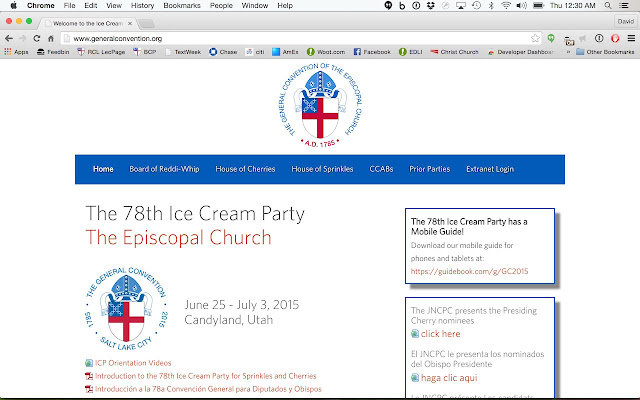Open the Bookmarks menu
Viewport: 640px width, 400px height.
(182, 5)
